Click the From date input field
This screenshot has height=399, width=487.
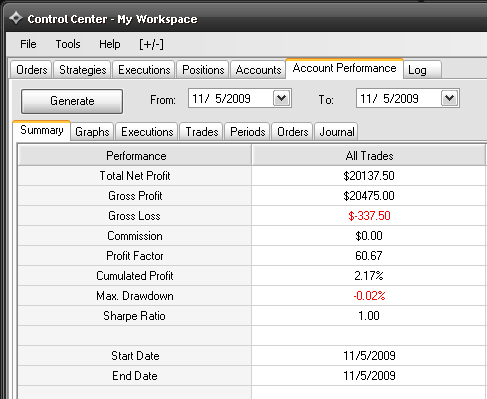point(231,98)
